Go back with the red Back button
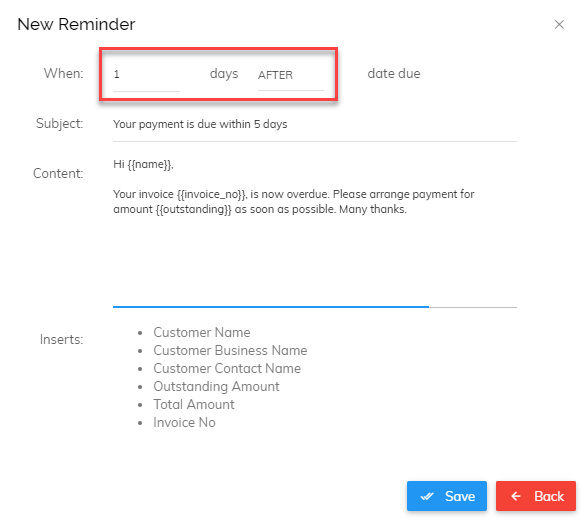 (x=536, y=496)
